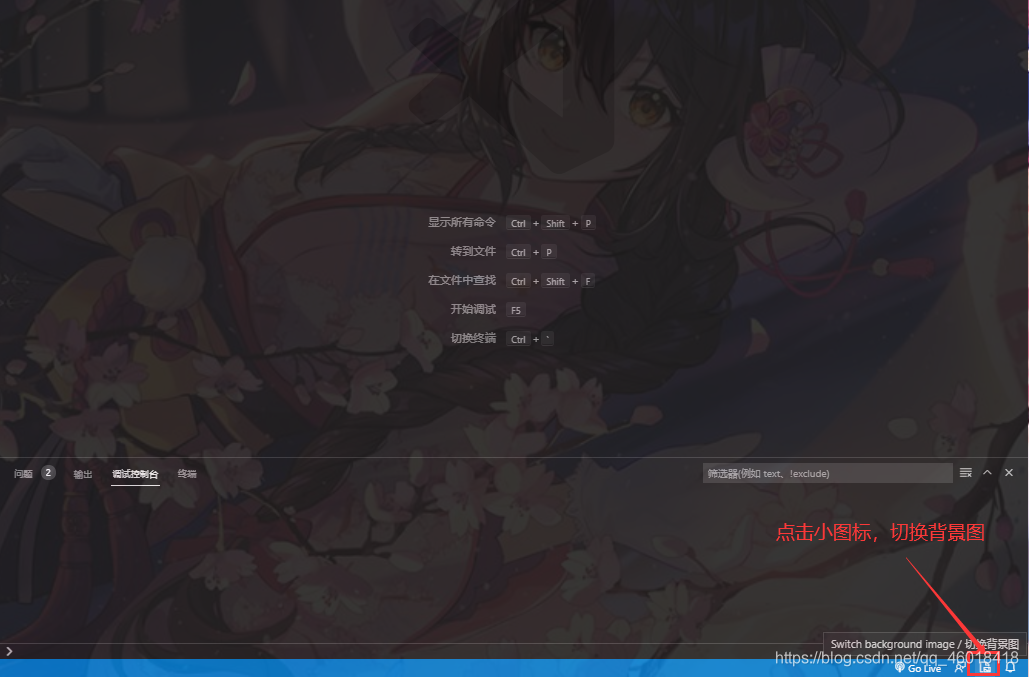Click the 显示所有命令 shortcut text

pyautogui.click(x=462, y=222)
